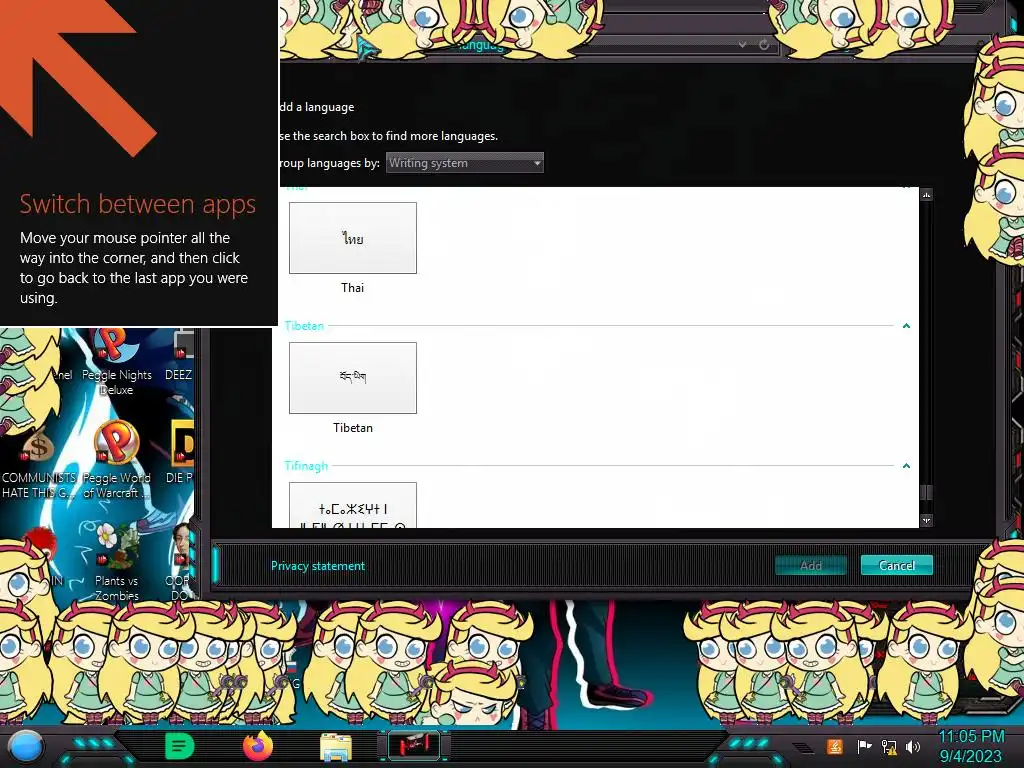Open Peggle World of Warcraft desktop icon
Viewport: 1024px width, 768px height.
coord(116,460)
